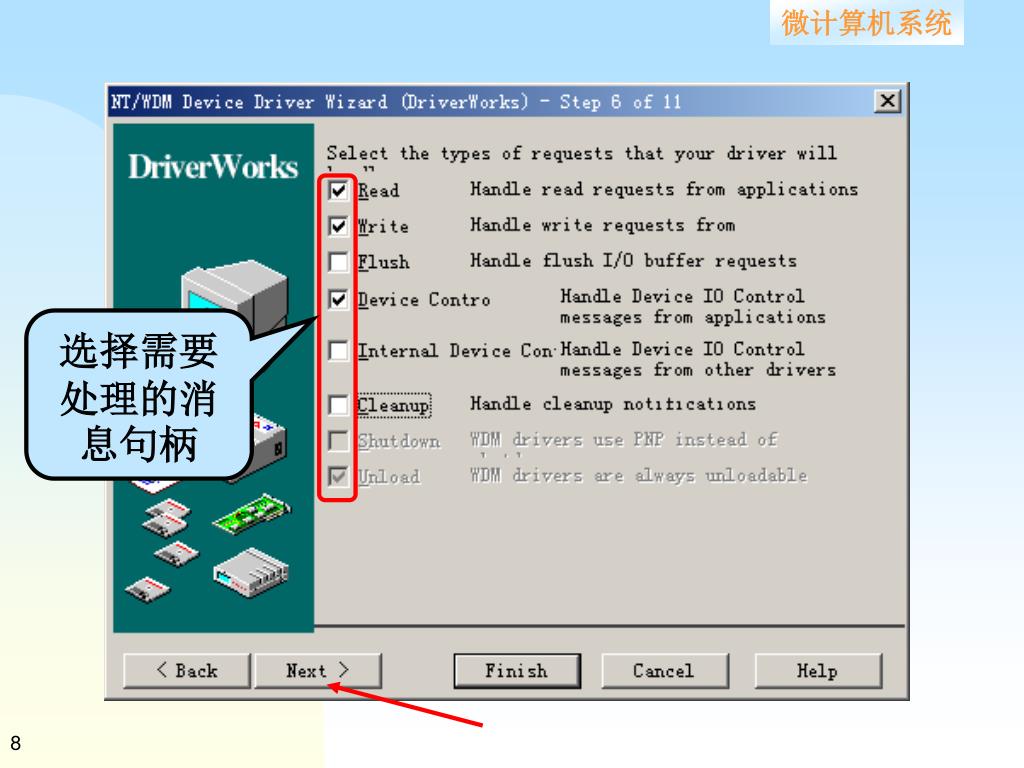This screenshot has height=768, width=1024.
Task: Click the green circuit board card icon
Action: point(252,513)
